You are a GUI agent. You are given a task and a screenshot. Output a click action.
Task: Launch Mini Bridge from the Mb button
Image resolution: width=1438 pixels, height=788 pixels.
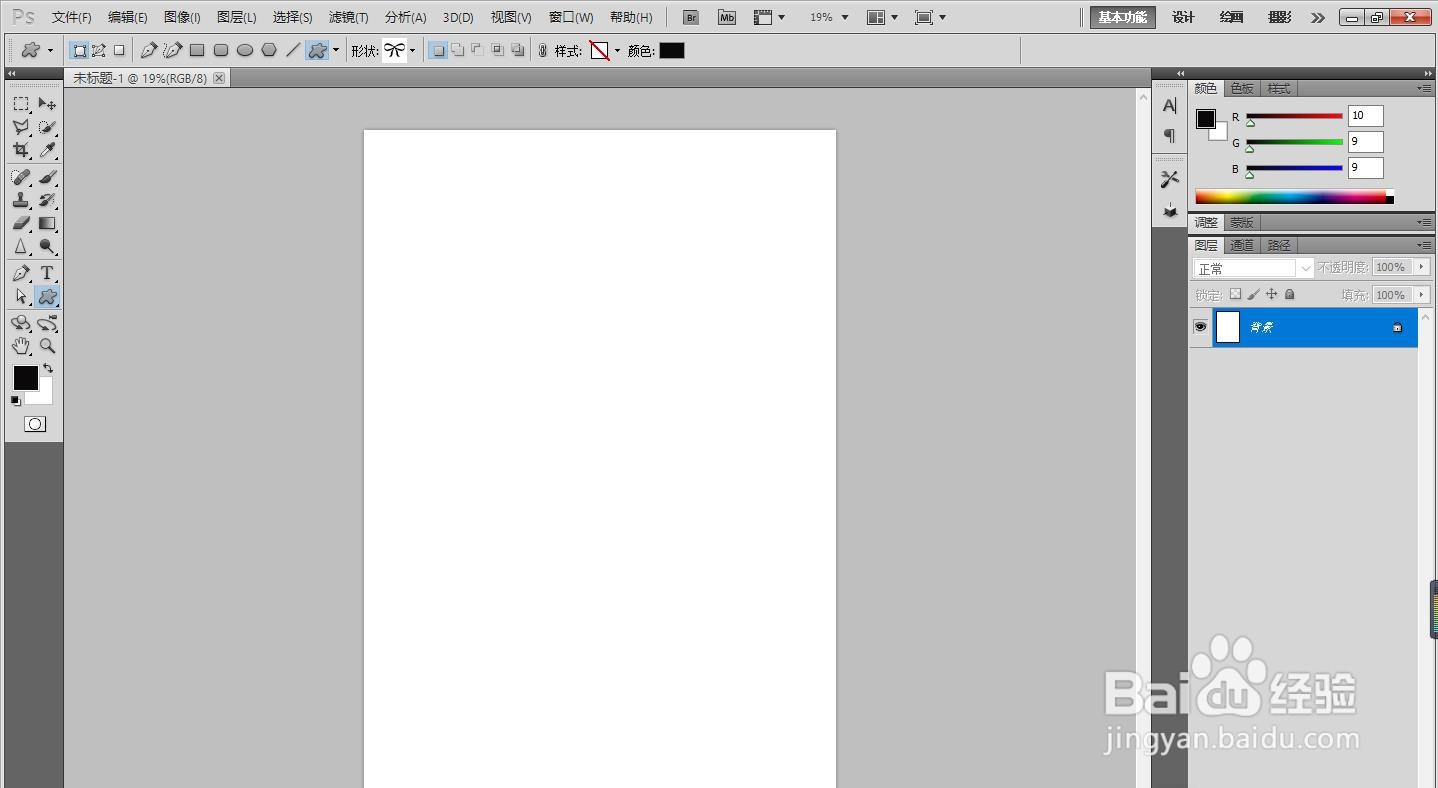click(727, 17)
